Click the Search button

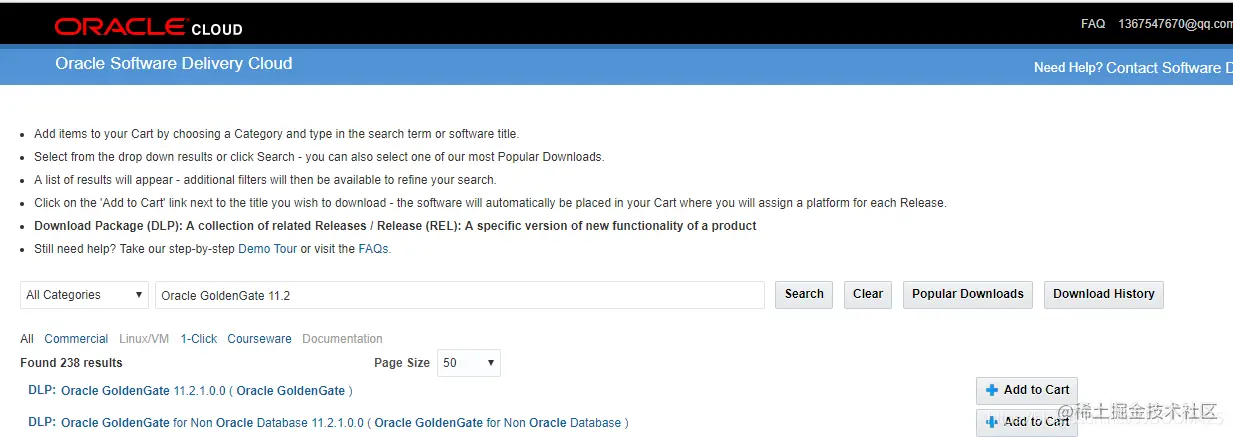tap(804, 295)
